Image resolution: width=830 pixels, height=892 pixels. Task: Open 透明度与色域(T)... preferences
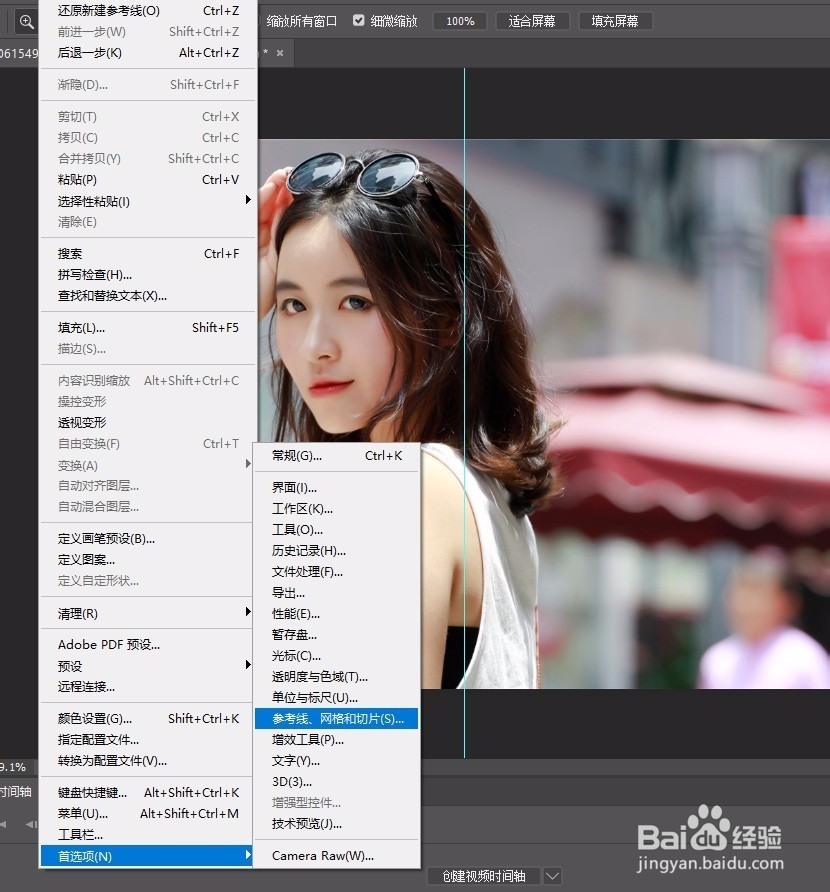point(337,677)
